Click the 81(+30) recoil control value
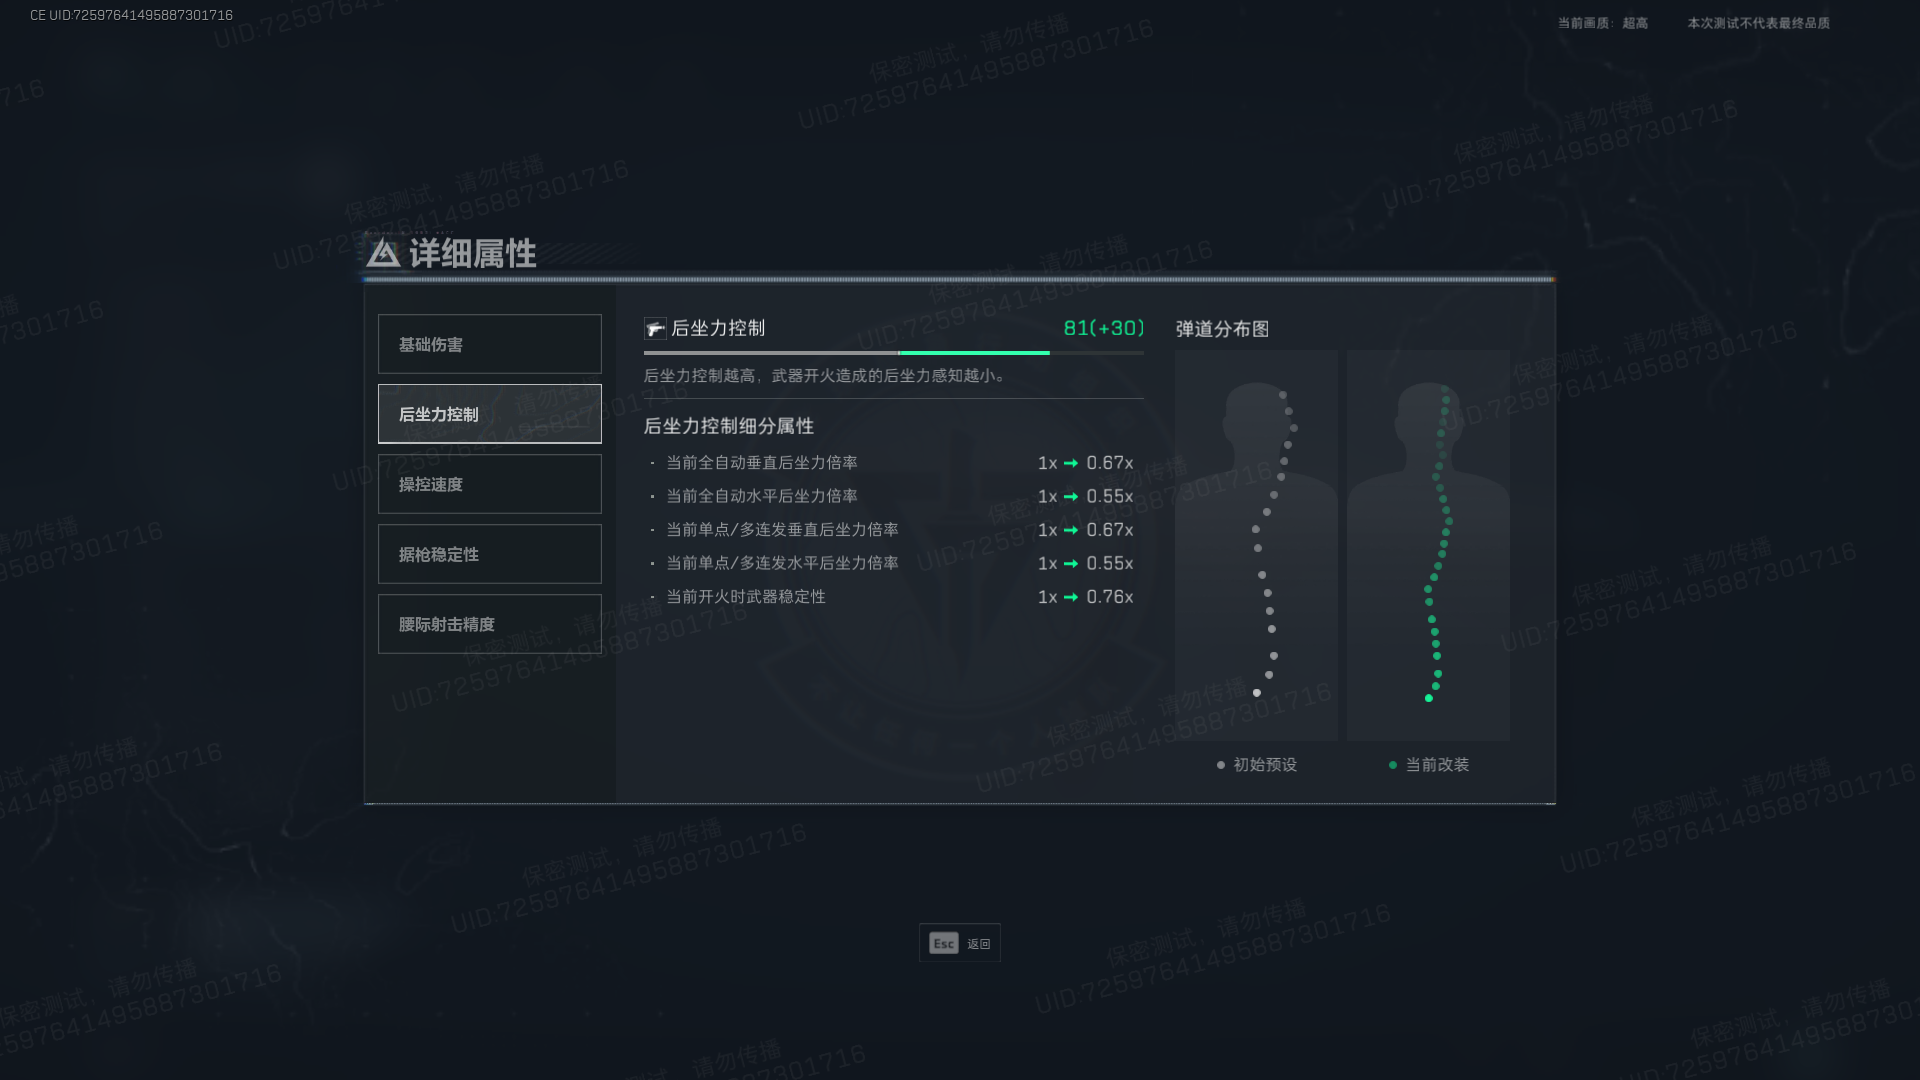Image resolution: width=1920 pixels, height=1080 pixels. [1103, 328]
